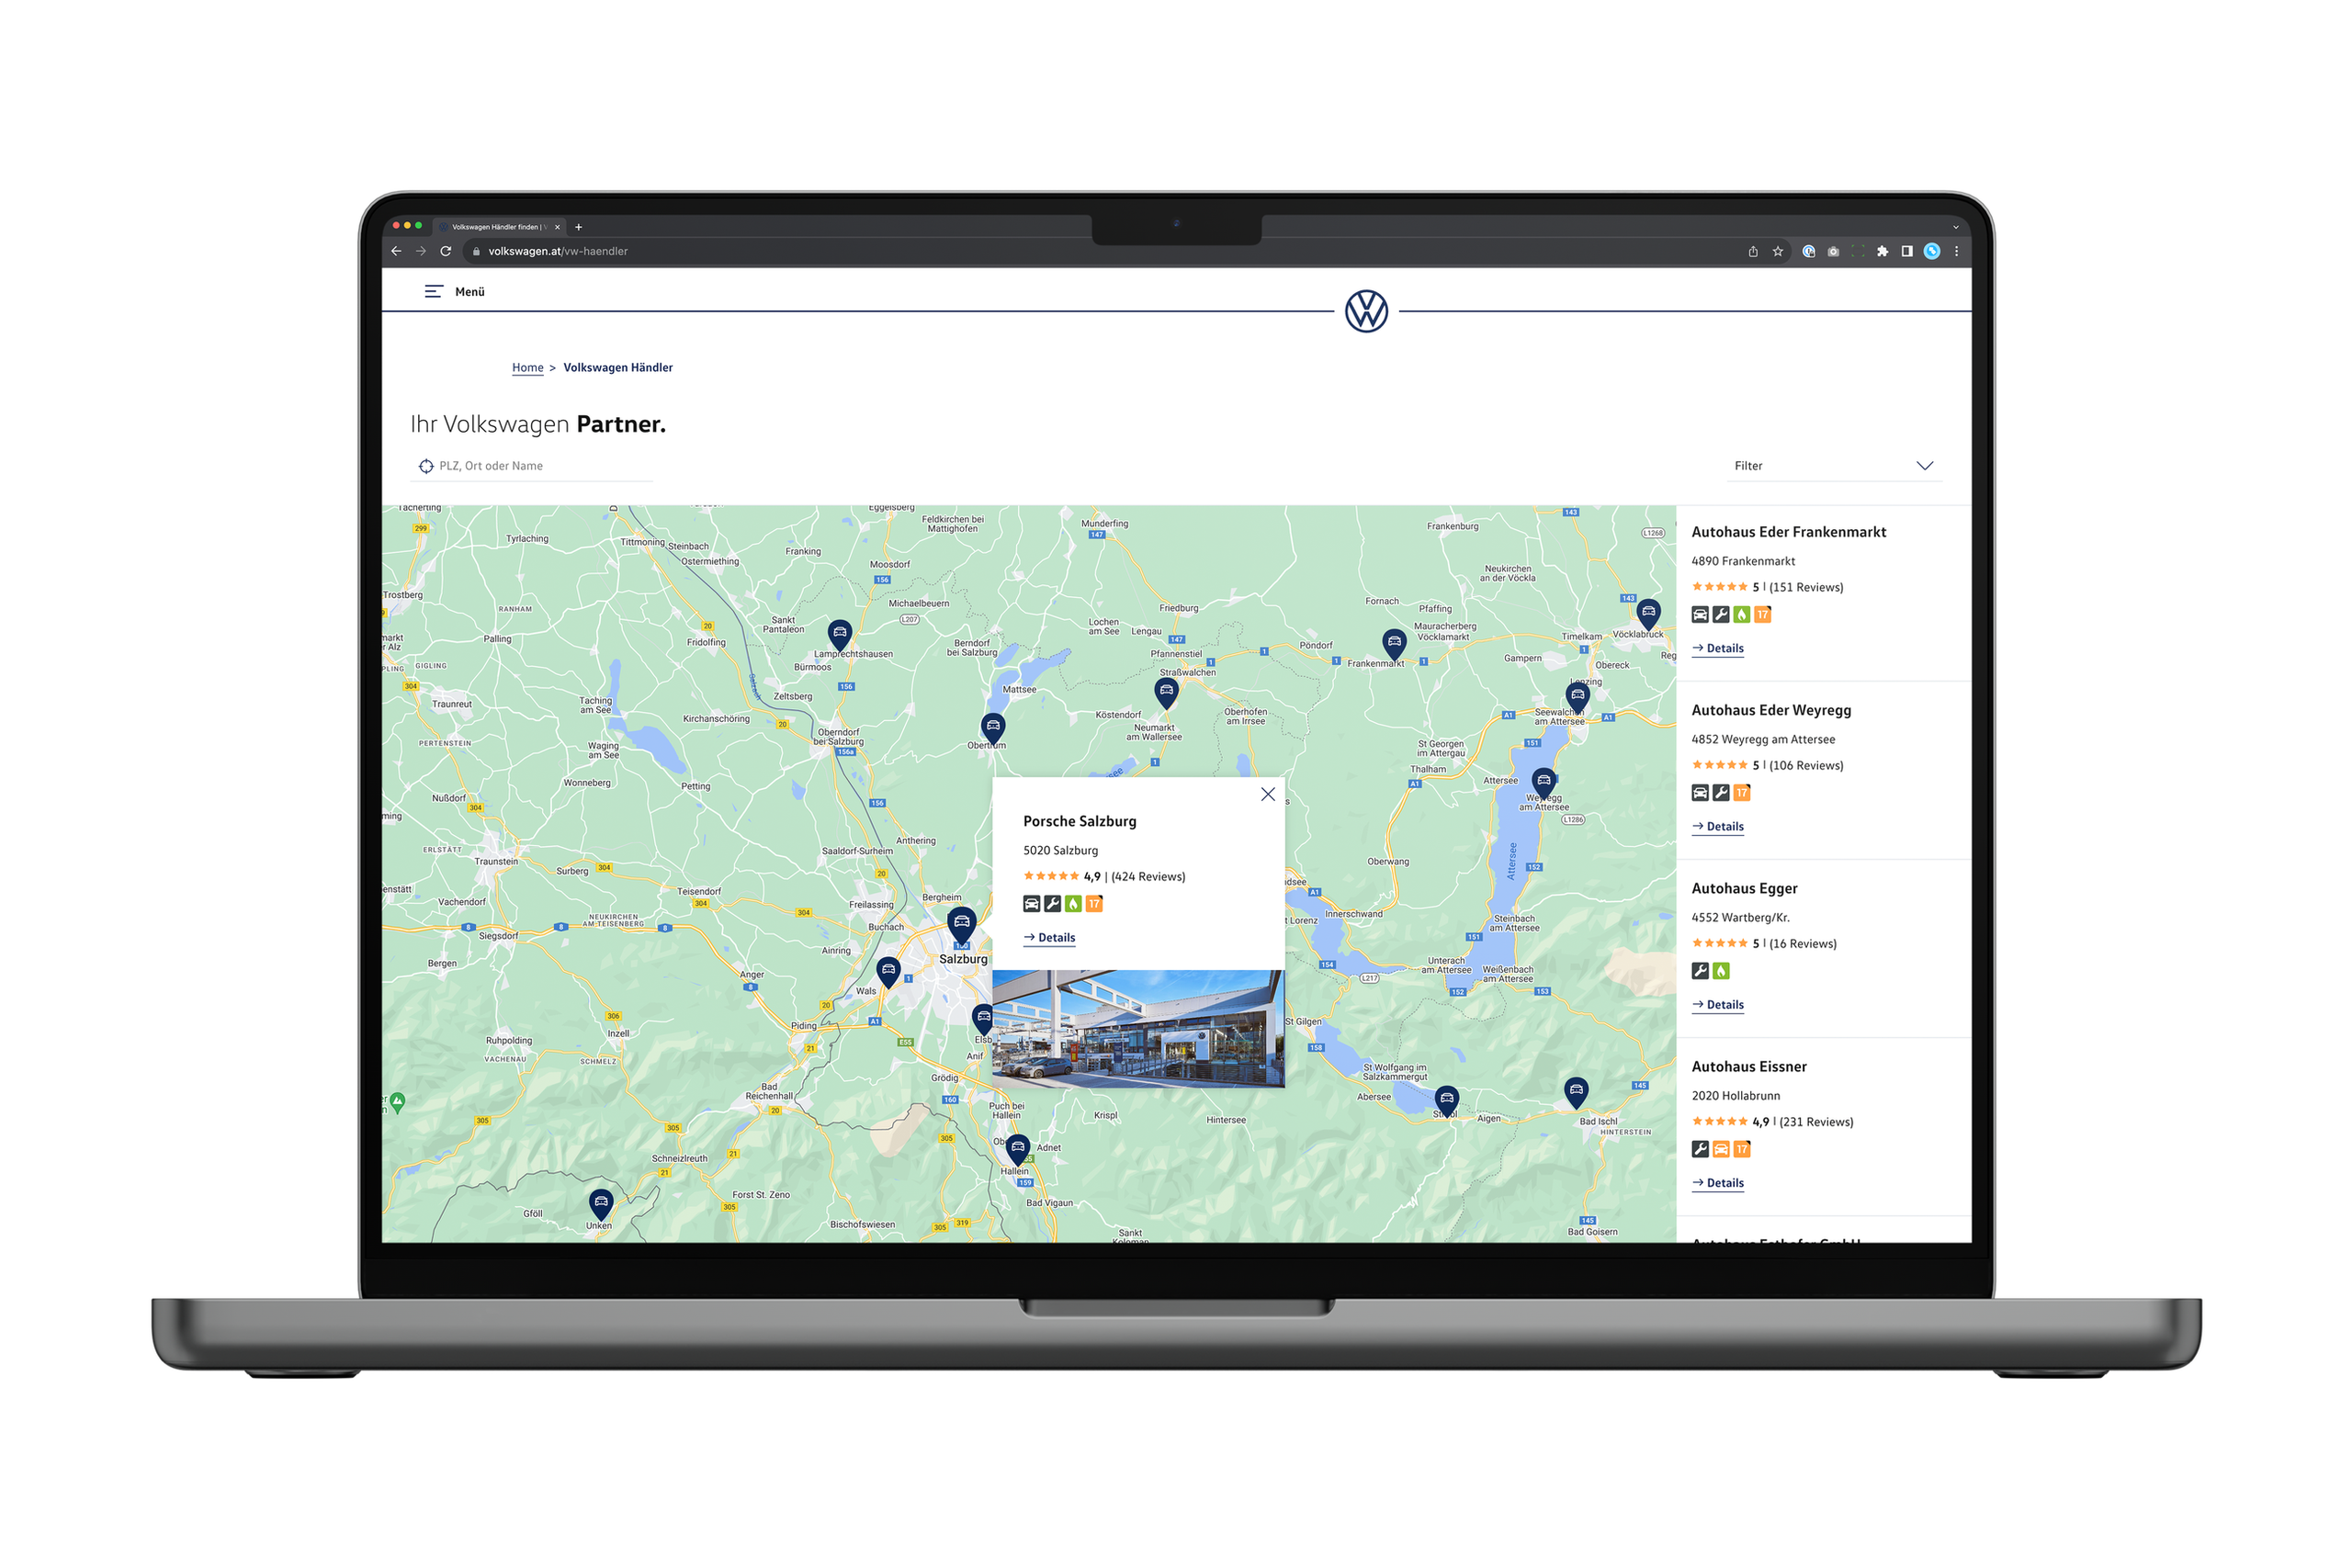Select the Volkswagen Händler finden tab
Viewport: 2352px width, 1568px height.
pyautogui.click(x=497, y=227)
